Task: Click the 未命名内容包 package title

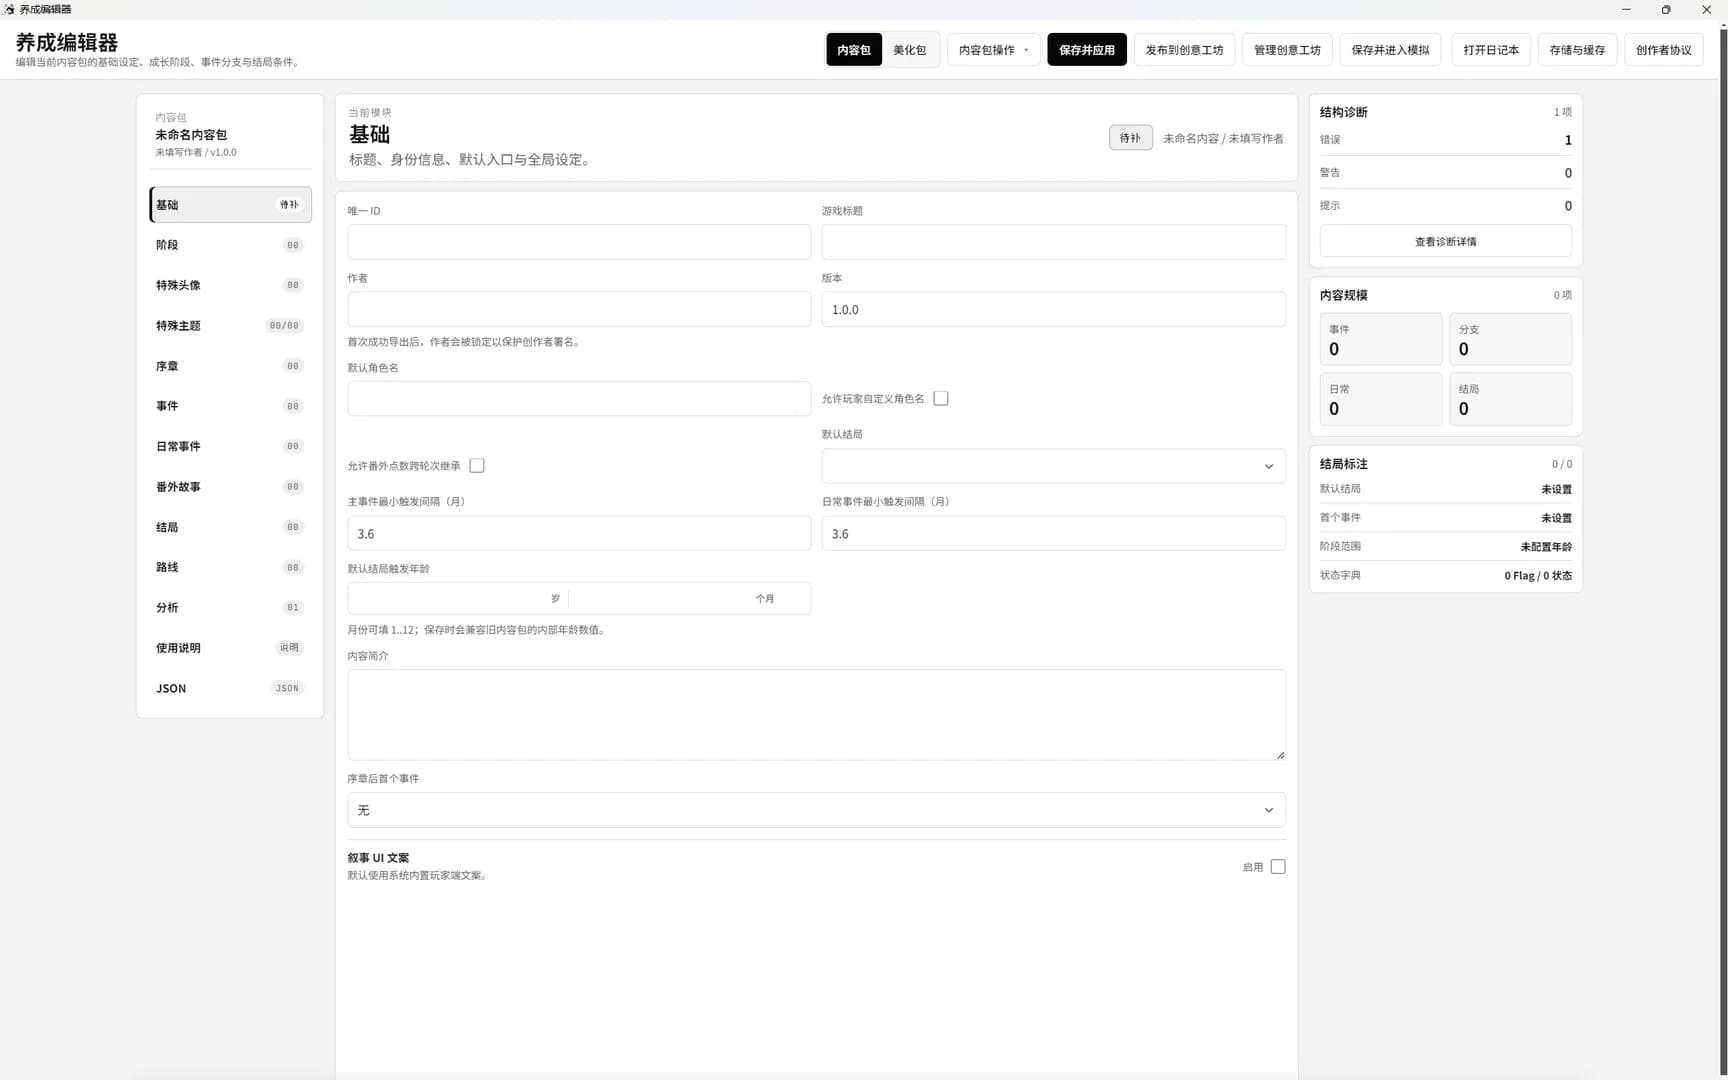Action: coord(191,135)
